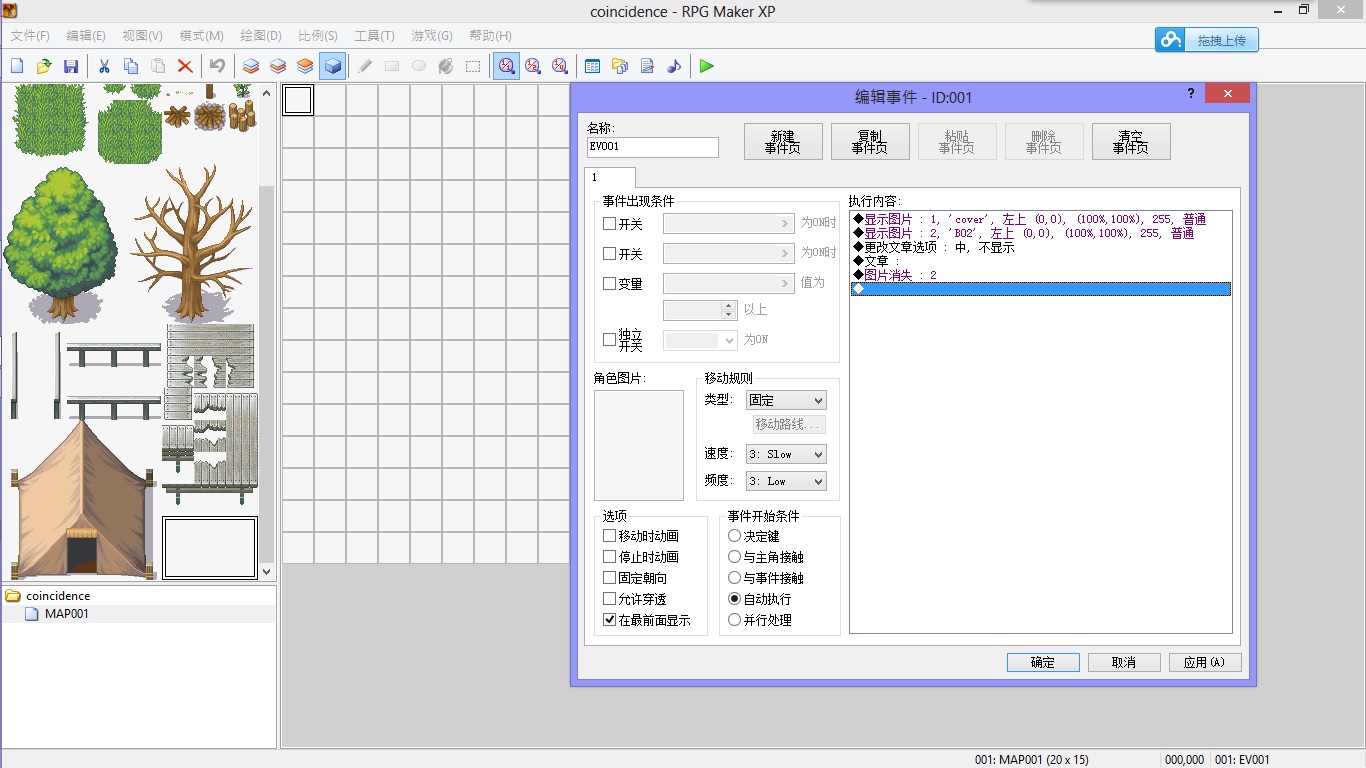The height and width of the screenshot is (768, 1366).
Task: Open the 文件(F) menu
Action: (30, 36)
